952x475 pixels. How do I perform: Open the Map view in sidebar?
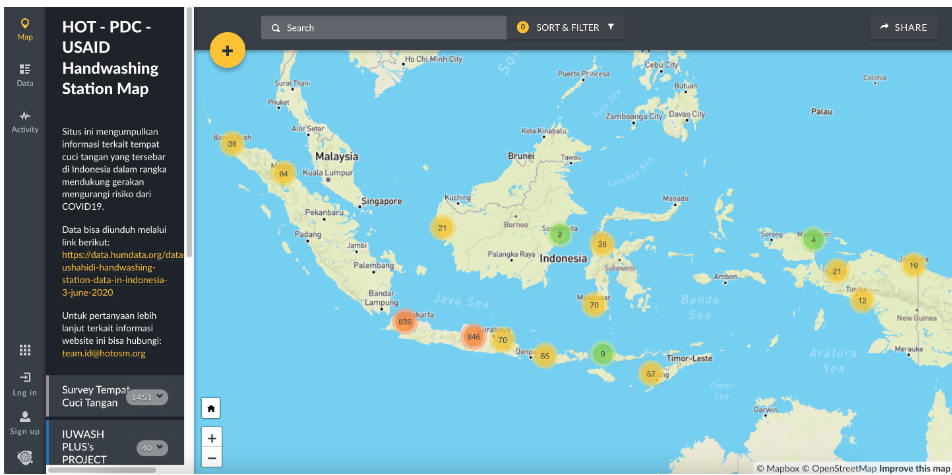(24, 28)
